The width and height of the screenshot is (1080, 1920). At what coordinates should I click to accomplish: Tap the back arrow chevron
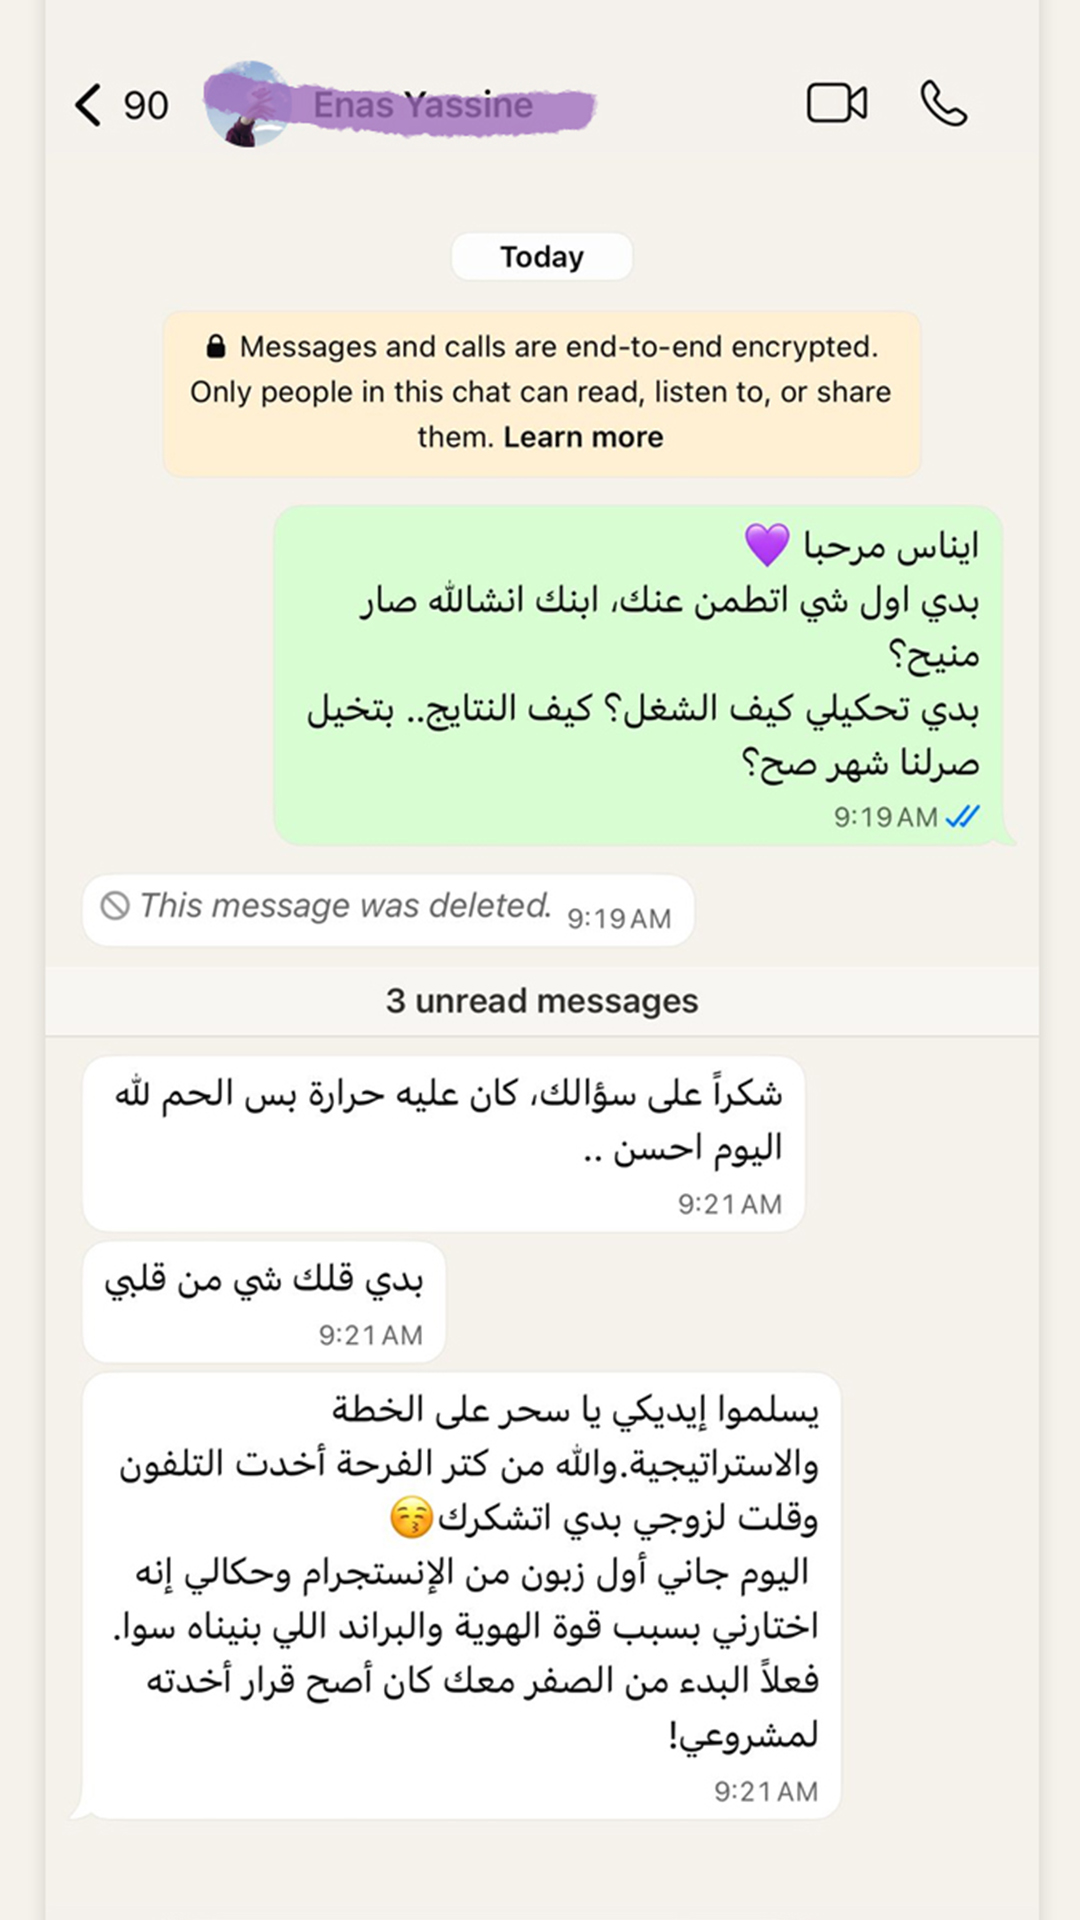88,105
